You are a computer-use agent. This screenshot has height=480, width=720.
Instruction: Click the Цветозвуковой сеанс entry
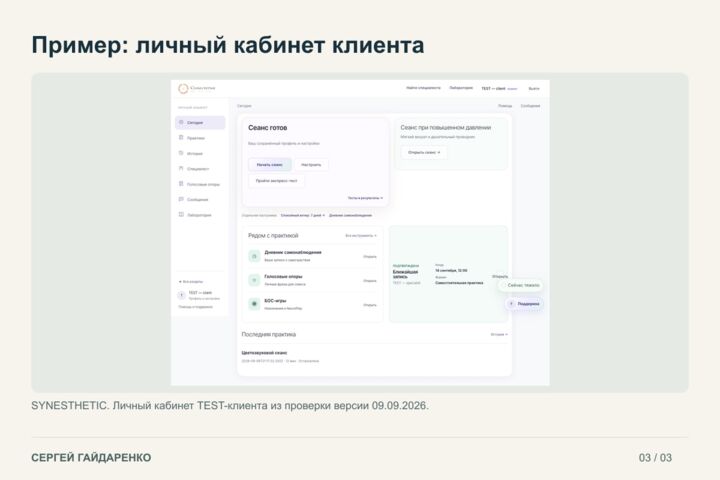(x=264, y=353)
